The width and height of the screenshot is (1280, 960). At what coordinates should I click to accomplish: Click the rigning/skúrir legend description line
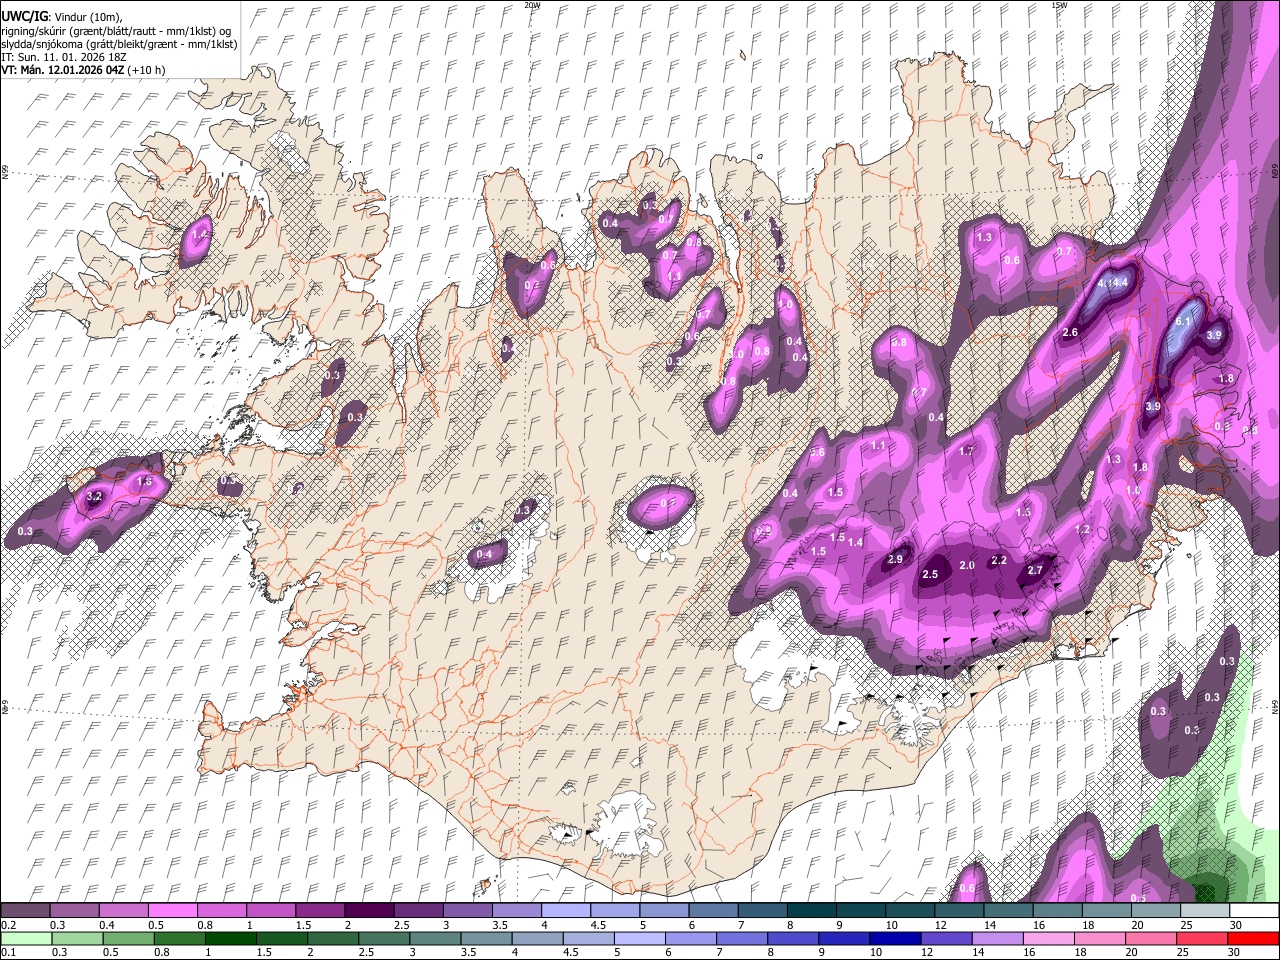[x=117, y=31]
